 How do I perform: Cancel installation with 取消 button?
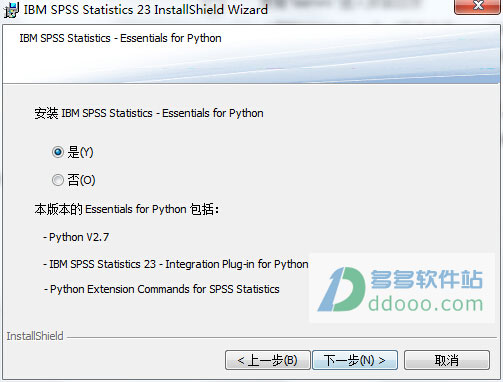[447, 360]
